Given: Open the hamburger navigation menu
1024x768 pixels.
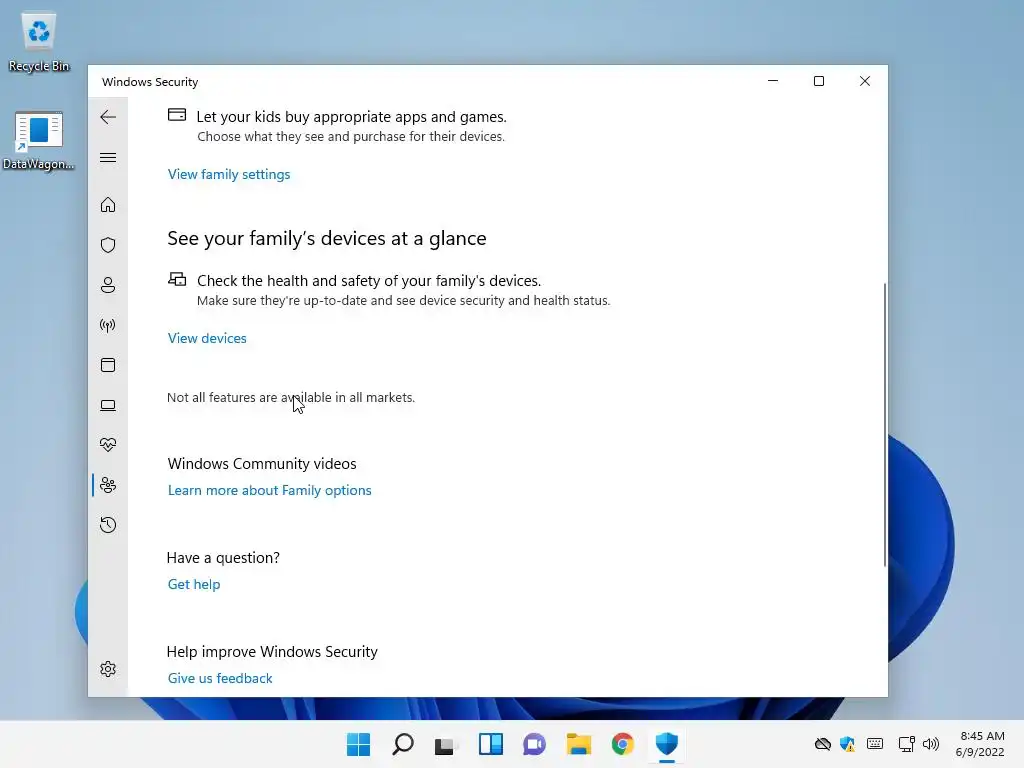Looking at the screenshot, I should pos(108,157).
